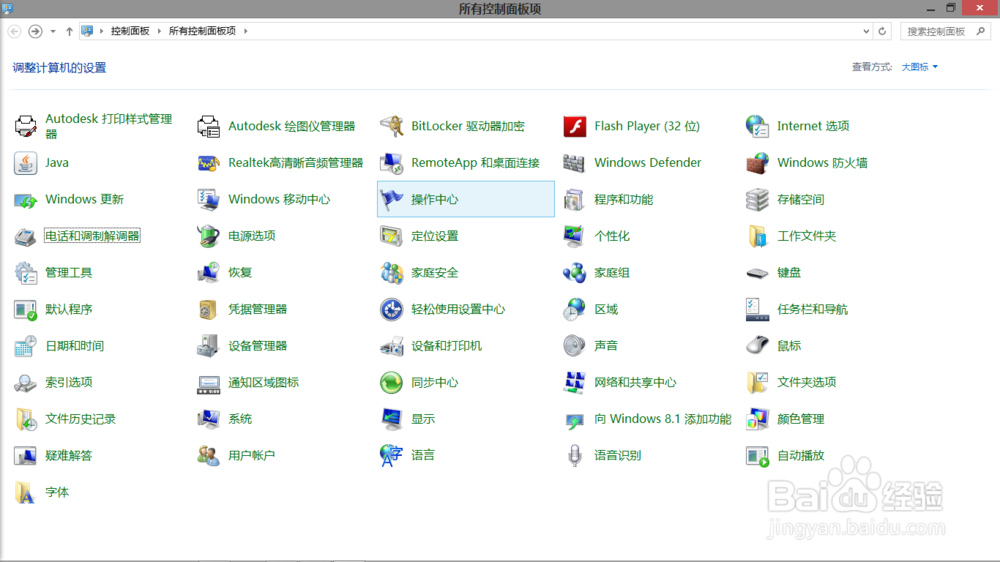Image resolution: width=1000 pixels, height=562 pixels.
Task: Open the Windows 防火墙 icon
Action: (757, 163)
